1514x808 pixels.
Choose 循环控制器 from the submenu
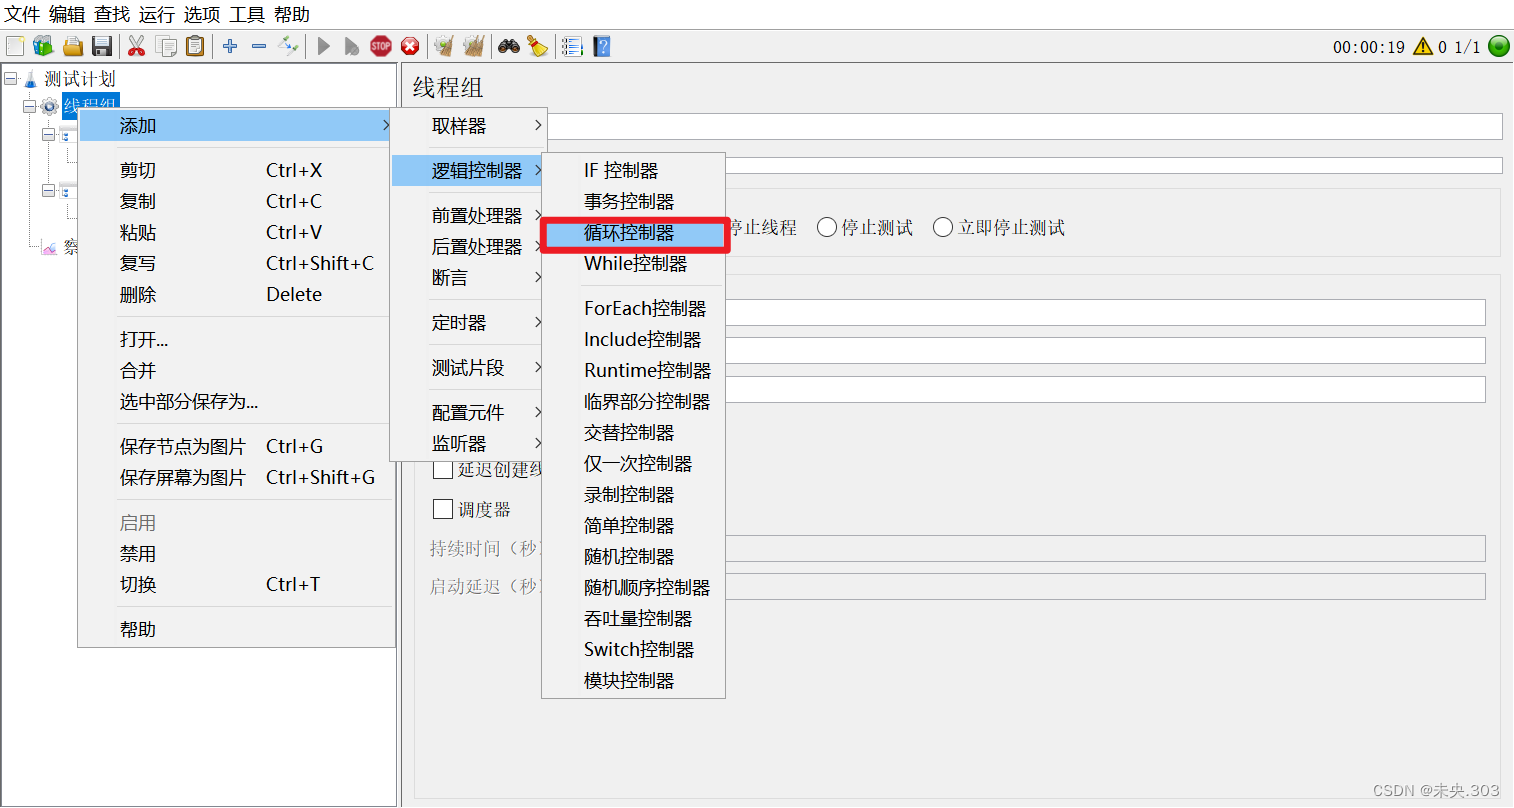634,233
